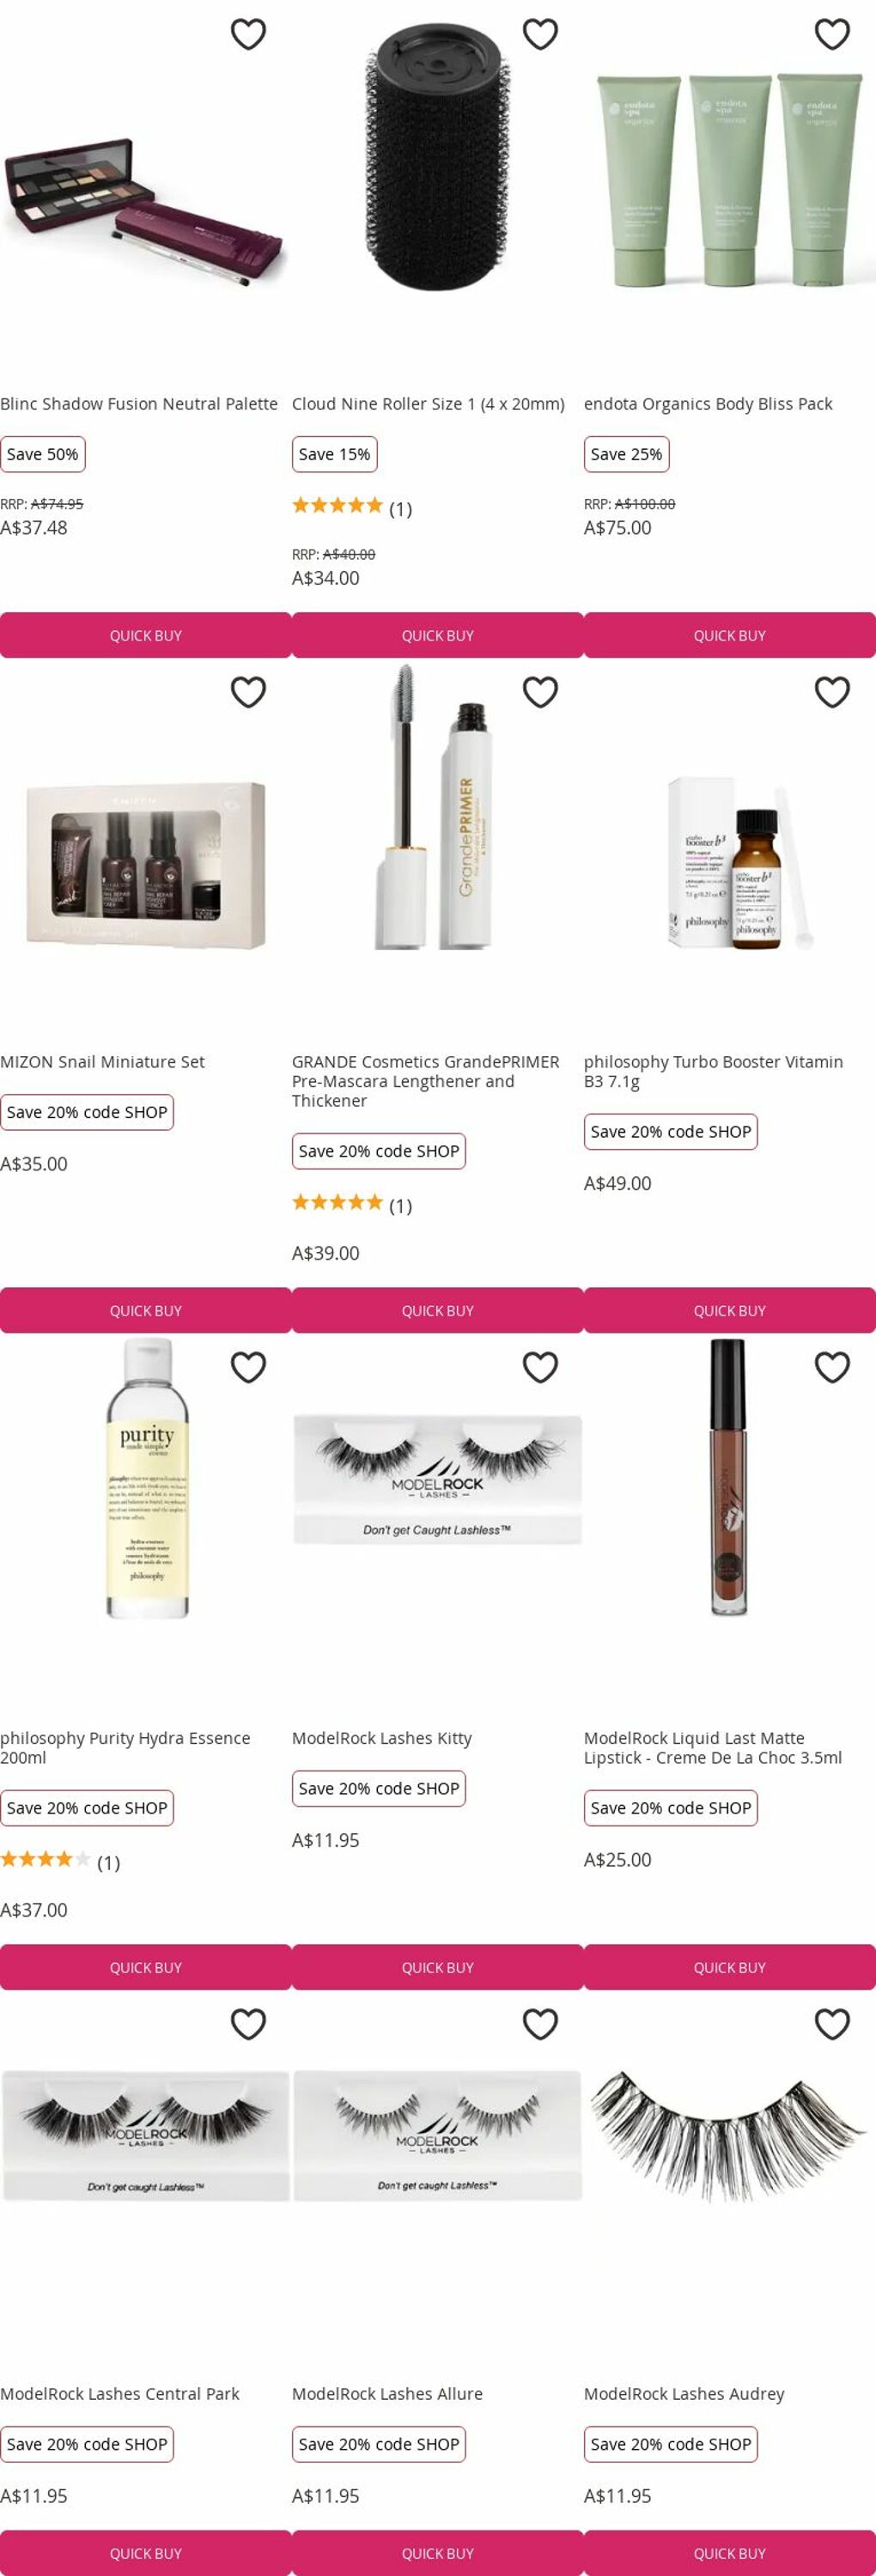
Task: Open the purity made simple bottle image
Action: coord(147,1478)
